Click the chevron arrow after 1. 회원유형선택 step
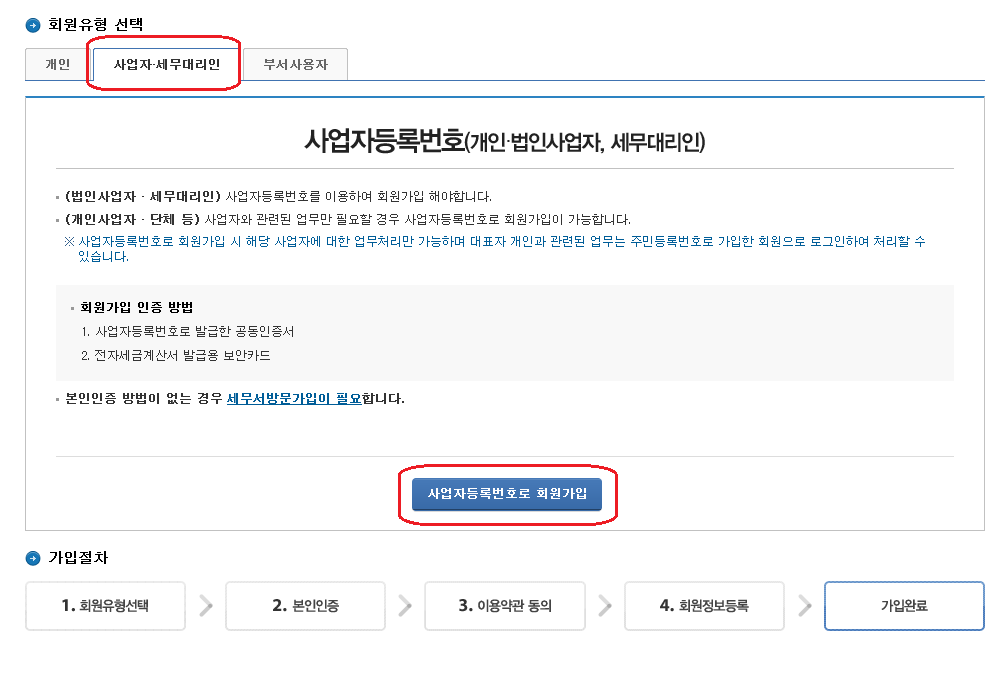 pyautogui.click(x=205, y=605)
